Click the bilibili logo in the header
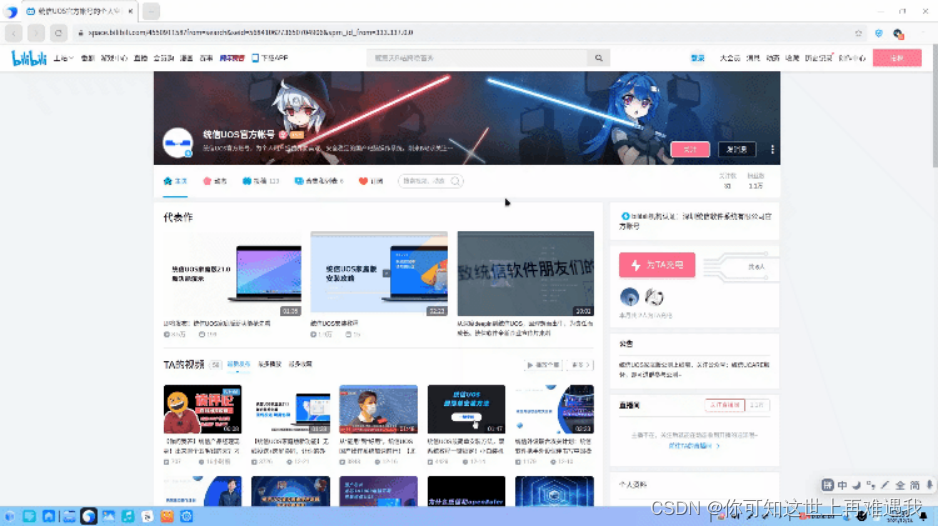Image resolution: width=938 pixels, height=527 pixels. pos(29,58)
